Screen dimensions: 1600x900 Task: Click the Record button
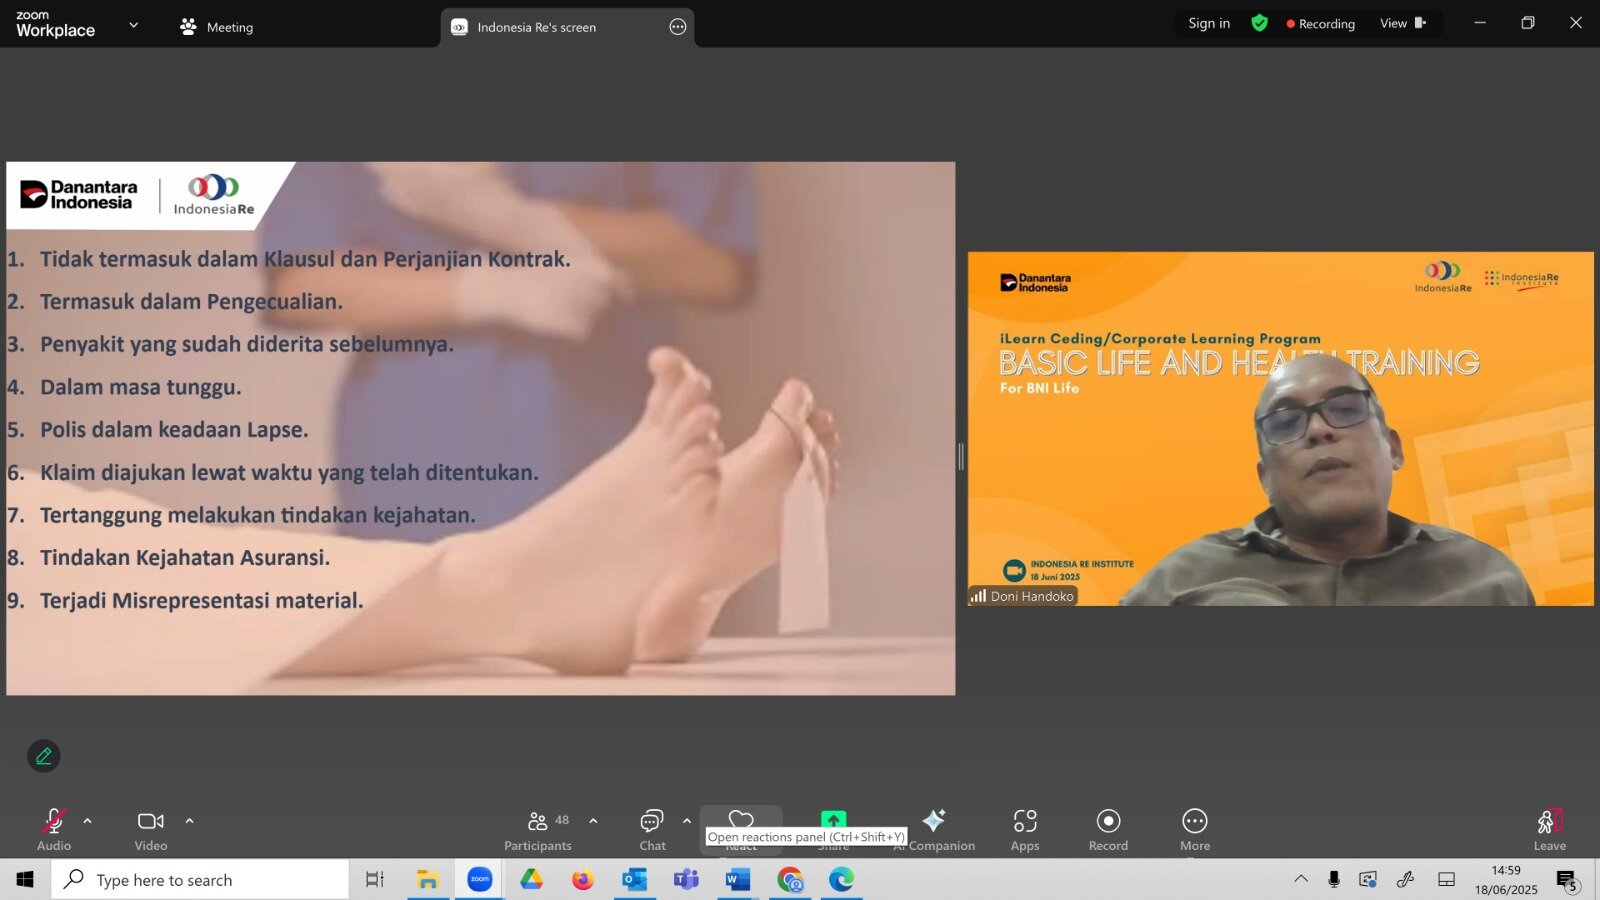[x=1108, y=830]
